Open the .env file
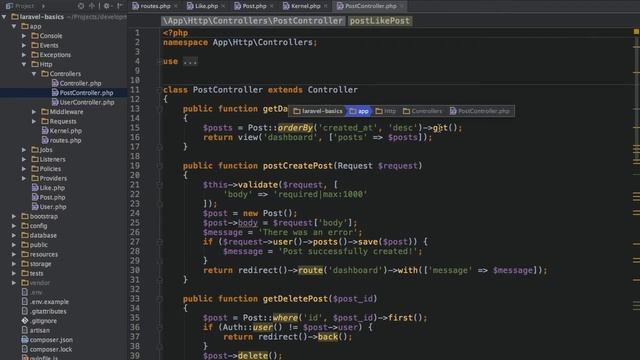The width and height of the screenshot is (640, 360). [x=31, y=292]
